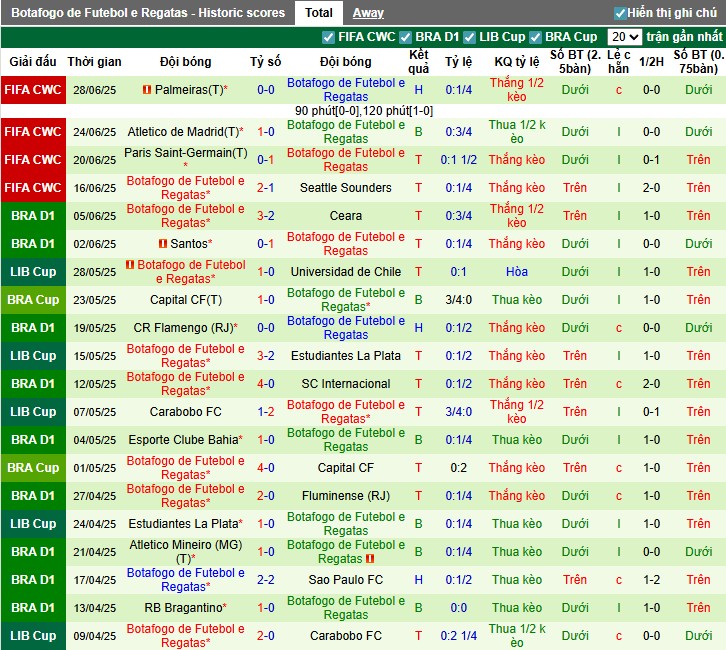This screenshot has width=726, height=650.
Task: Uncheck the BRA D1 filter checkbox
Action: [406, 37]
